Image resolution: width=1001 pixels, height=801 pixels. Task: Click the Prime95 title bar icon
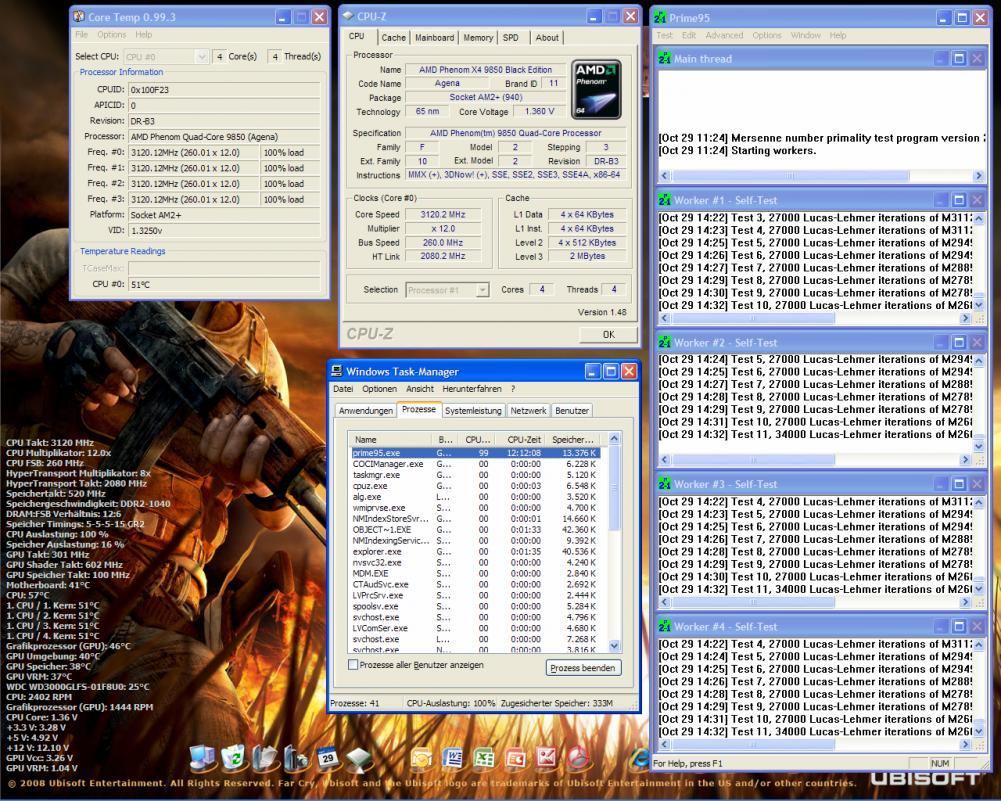pos(660,18)
